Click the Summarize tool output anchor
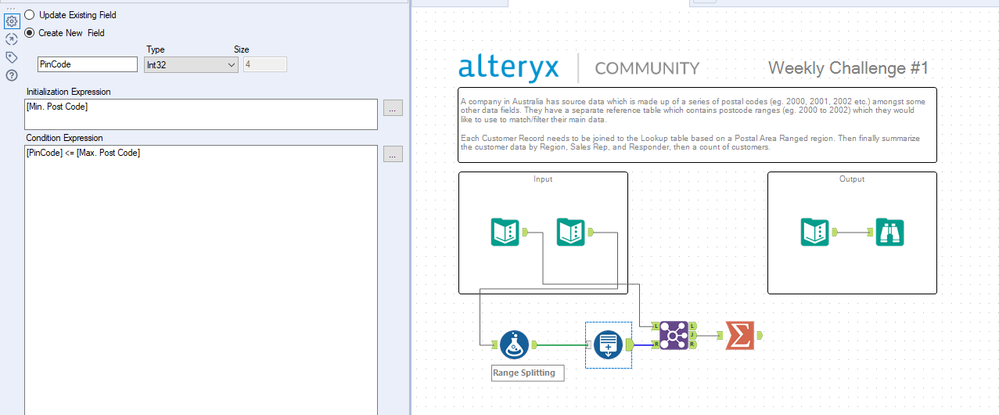The height and width of the screenshot is (415, 999). pyautogui.click(x=759, y=335)
